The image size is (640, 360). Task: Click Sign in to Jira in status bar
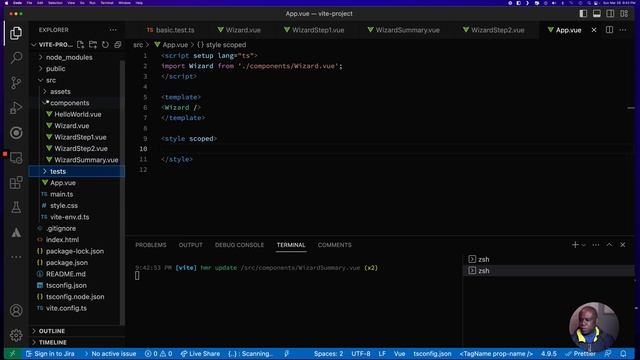tap(50, 354)
